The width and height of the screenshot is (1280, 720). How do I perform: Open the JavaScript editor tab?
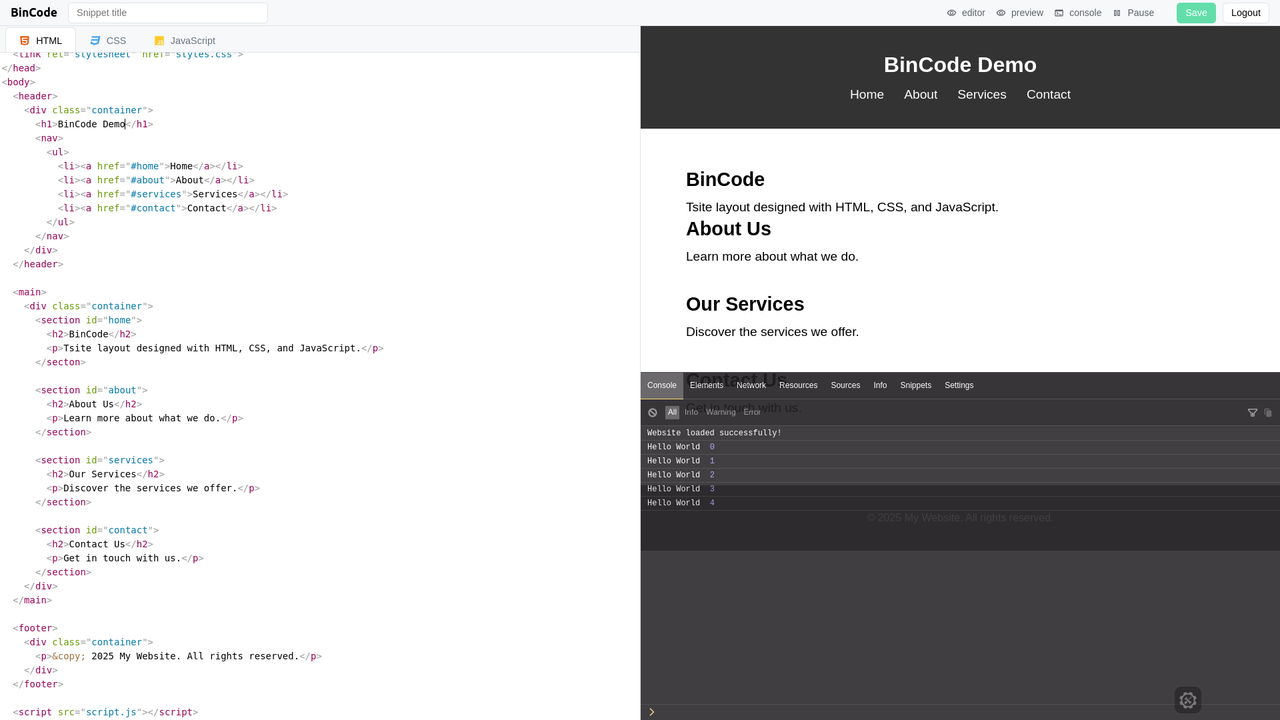click(x=184, y=40)
